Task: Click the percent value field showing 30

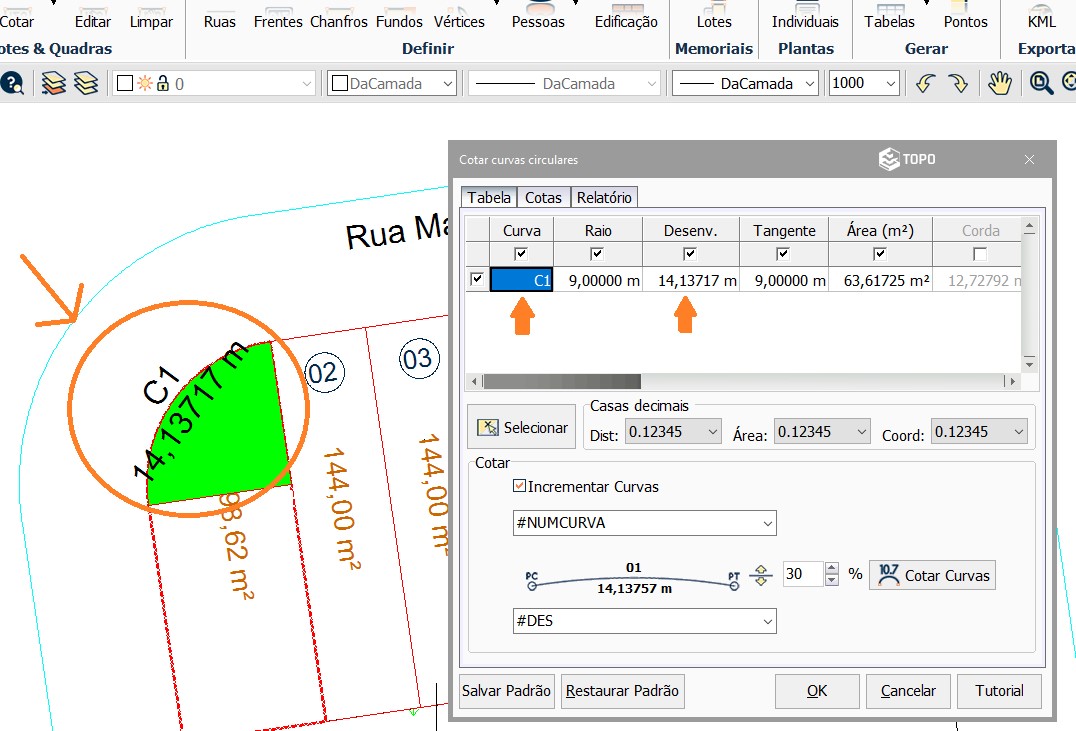Action: [802, 575]
